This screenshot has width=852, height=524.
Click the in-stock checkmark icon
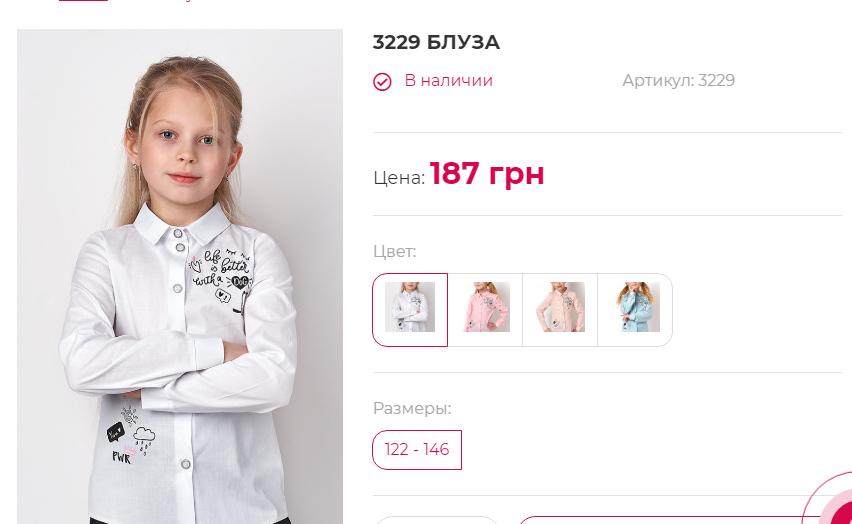pyautogui.click(x=382, y=82)
